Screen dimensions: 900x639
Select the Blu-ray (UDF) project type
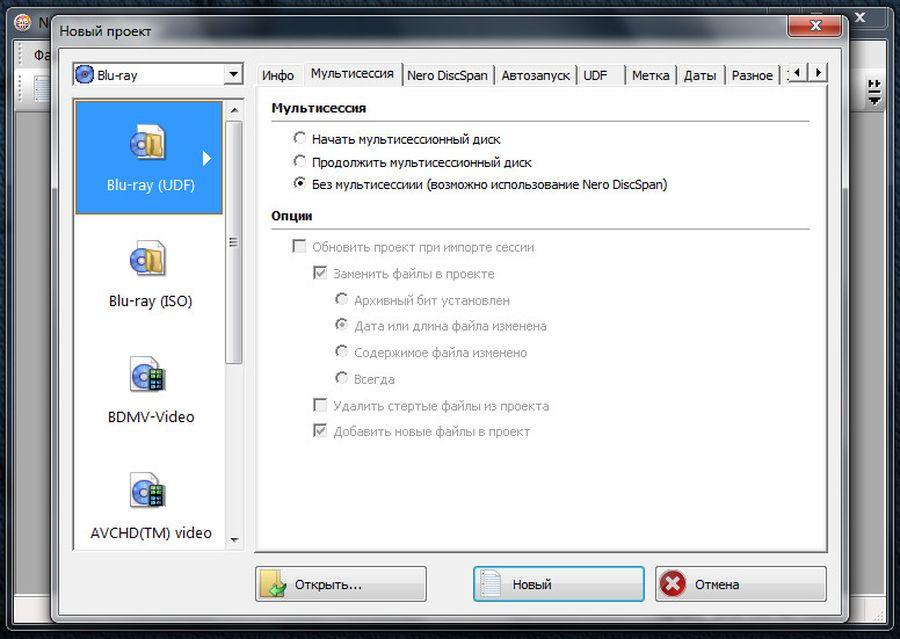(x=148, y=156)
